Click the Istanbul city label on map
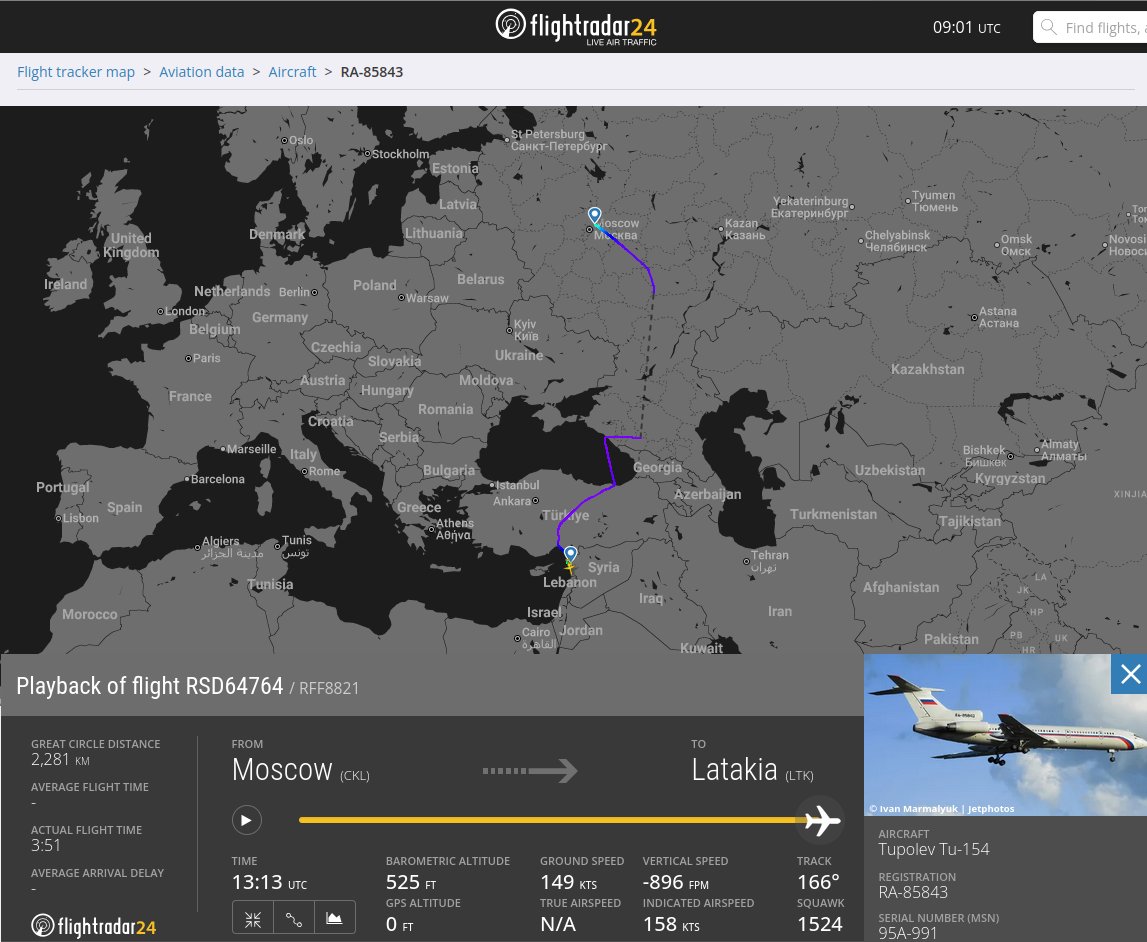Viewport: 1147px width, 942px height. [517, 485]
